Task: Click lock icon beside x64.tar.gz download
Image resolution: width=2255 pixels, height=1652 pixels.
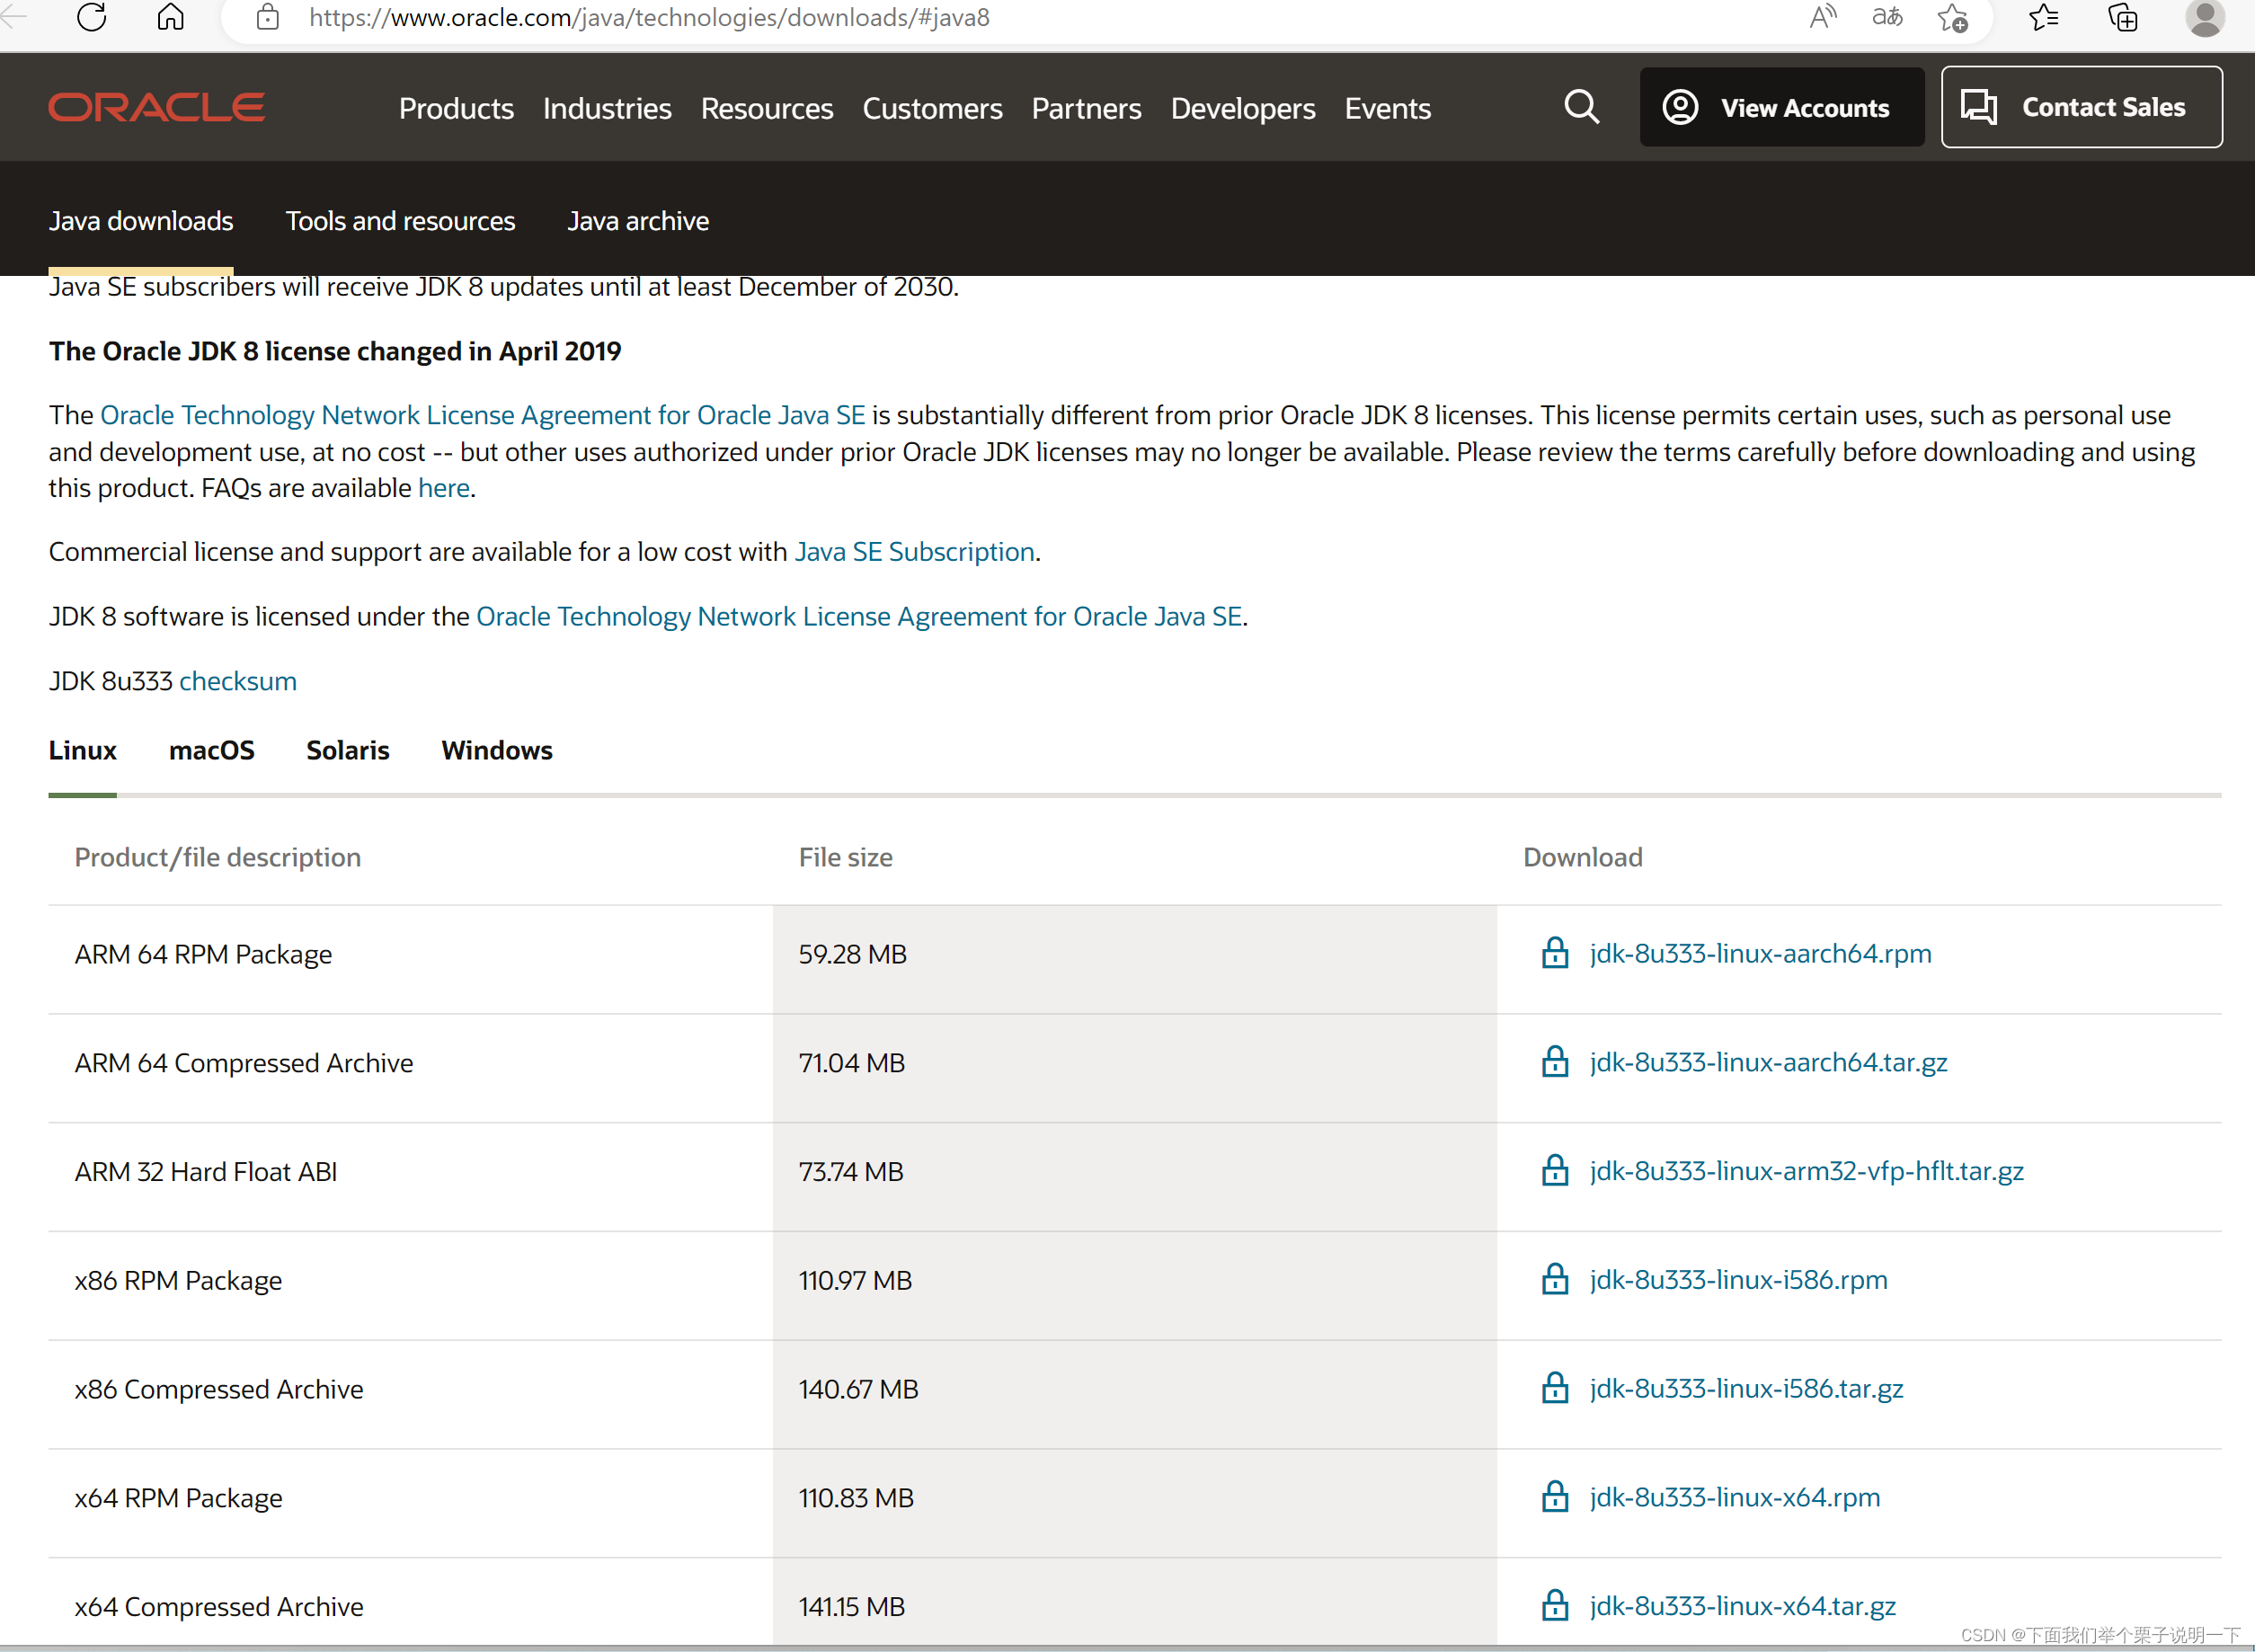Action: (1555, 1606)
